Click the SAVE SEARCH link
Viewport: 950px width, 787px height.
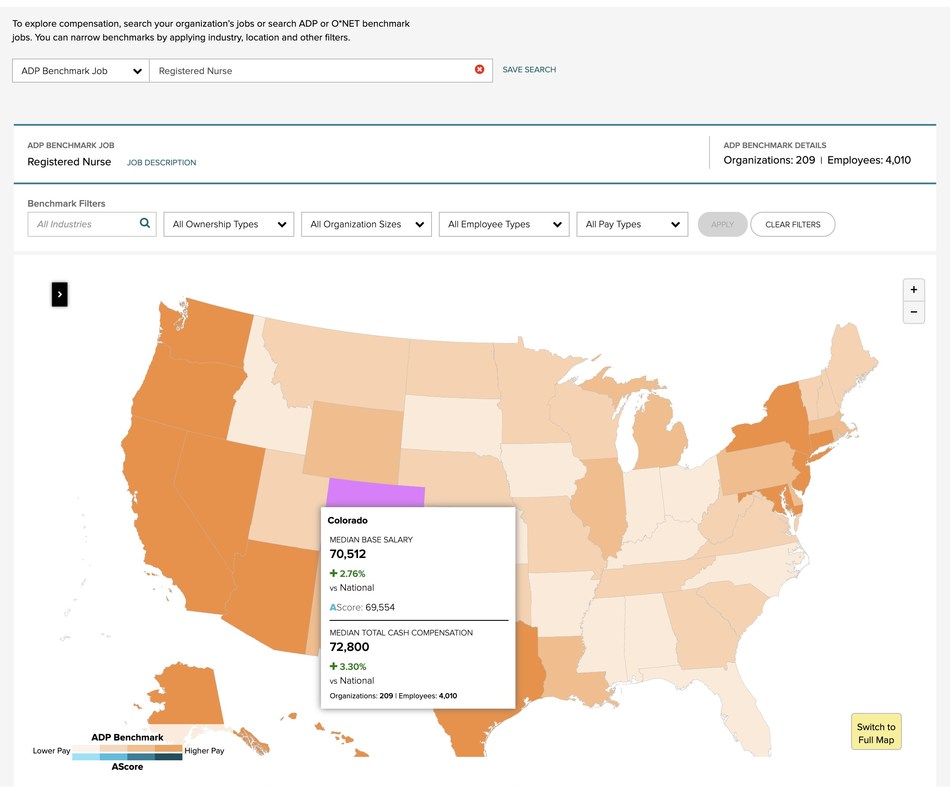click(x=529, y=70)
